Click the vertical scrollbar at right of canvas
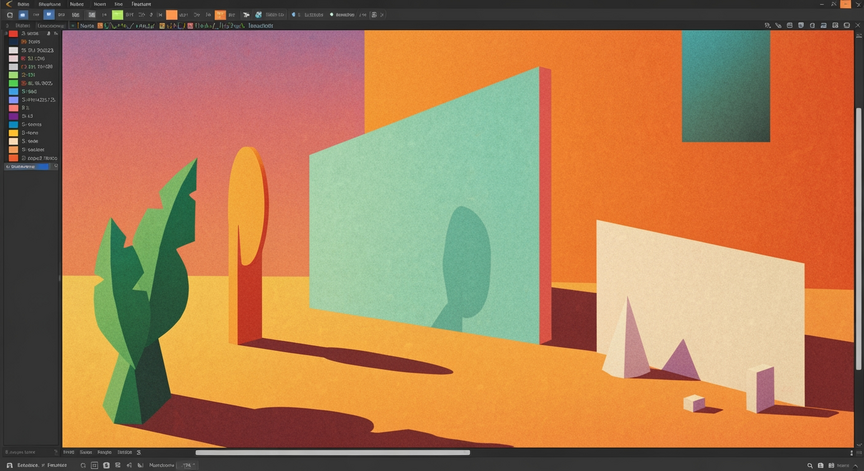The height and width of the screenshot is (471, 864). point(858,239)
